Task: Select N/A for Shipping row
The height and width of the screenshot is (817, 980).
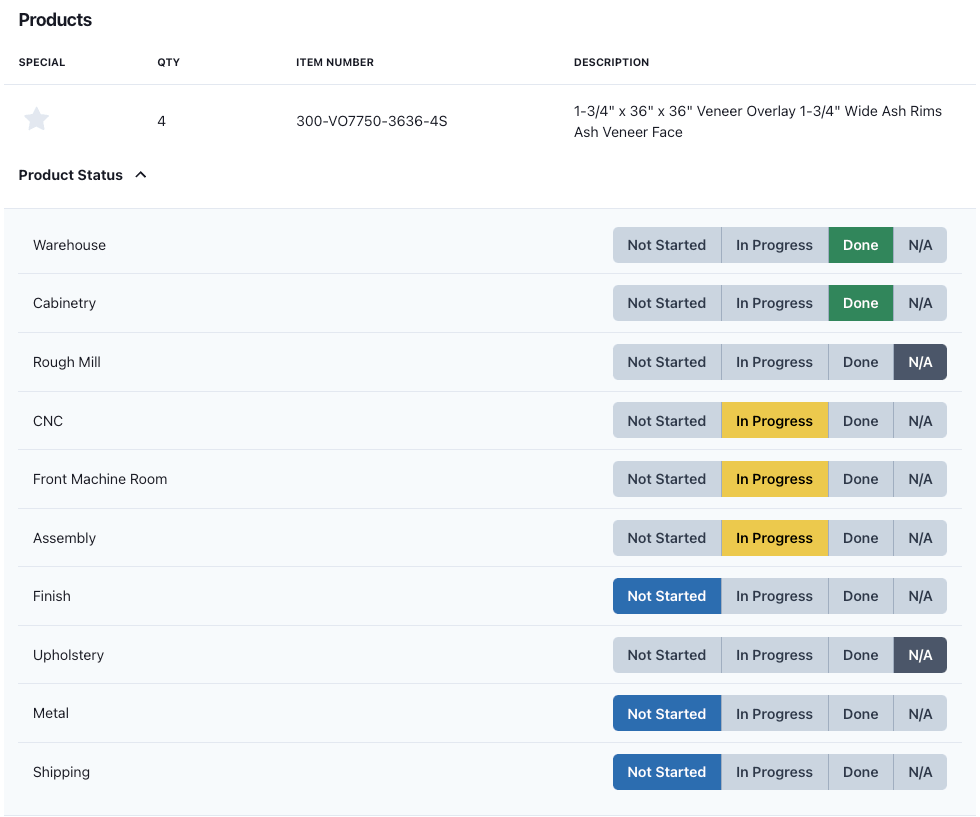Action: pos(920,772)
